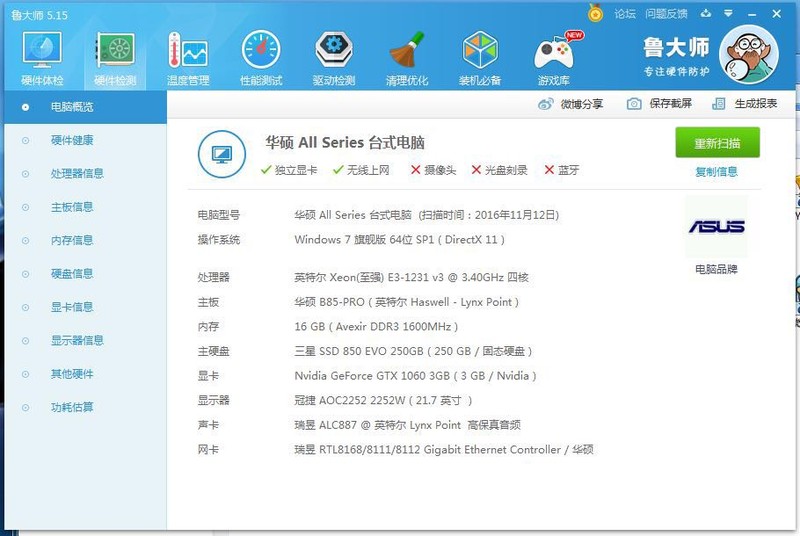The height and width of the screenshot is (536, 800).
Task: Click the 鲁大师 5.15 window title
Action: (x=39, y=15)
